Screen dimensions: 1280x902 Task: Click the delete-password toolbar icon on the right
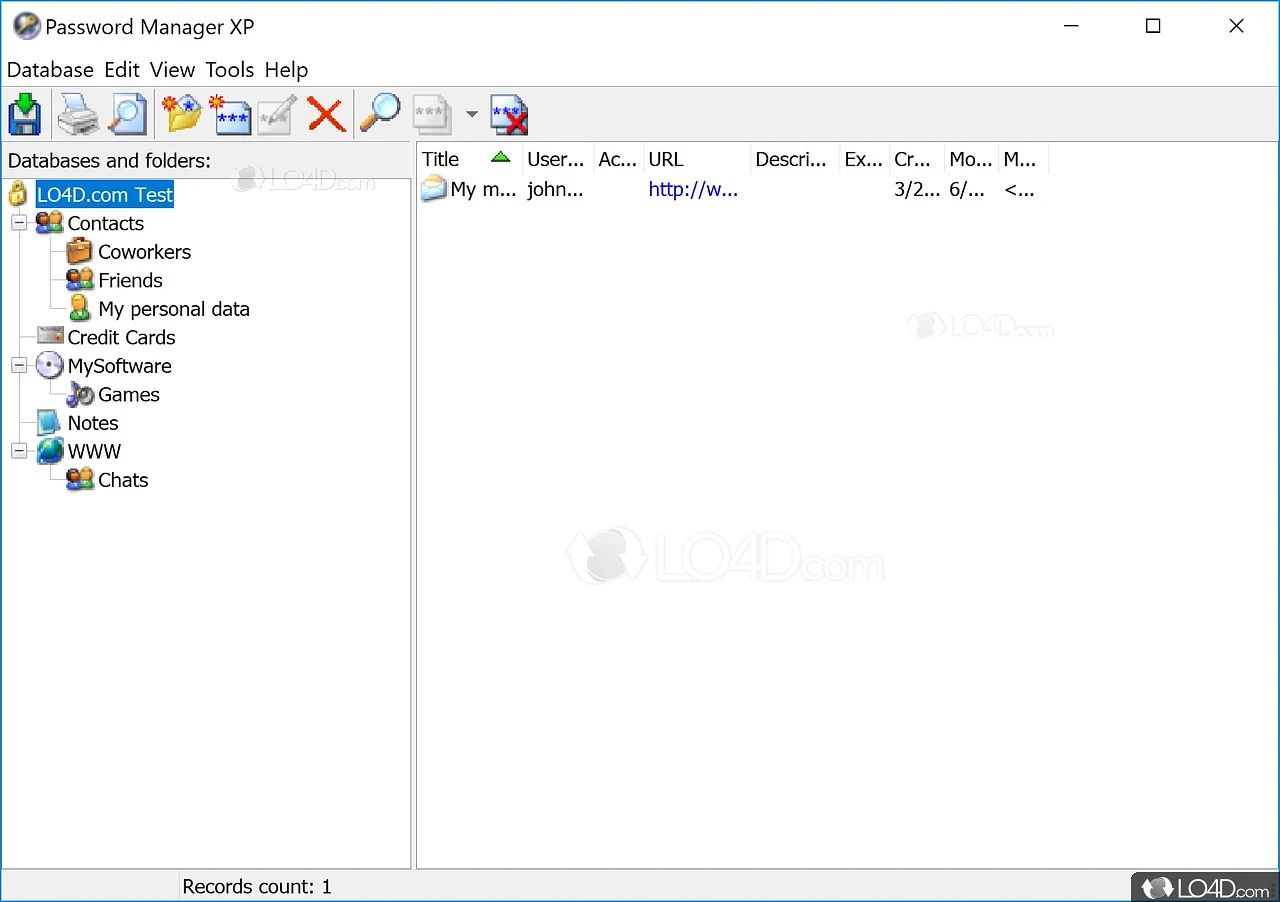pos(508,114)
